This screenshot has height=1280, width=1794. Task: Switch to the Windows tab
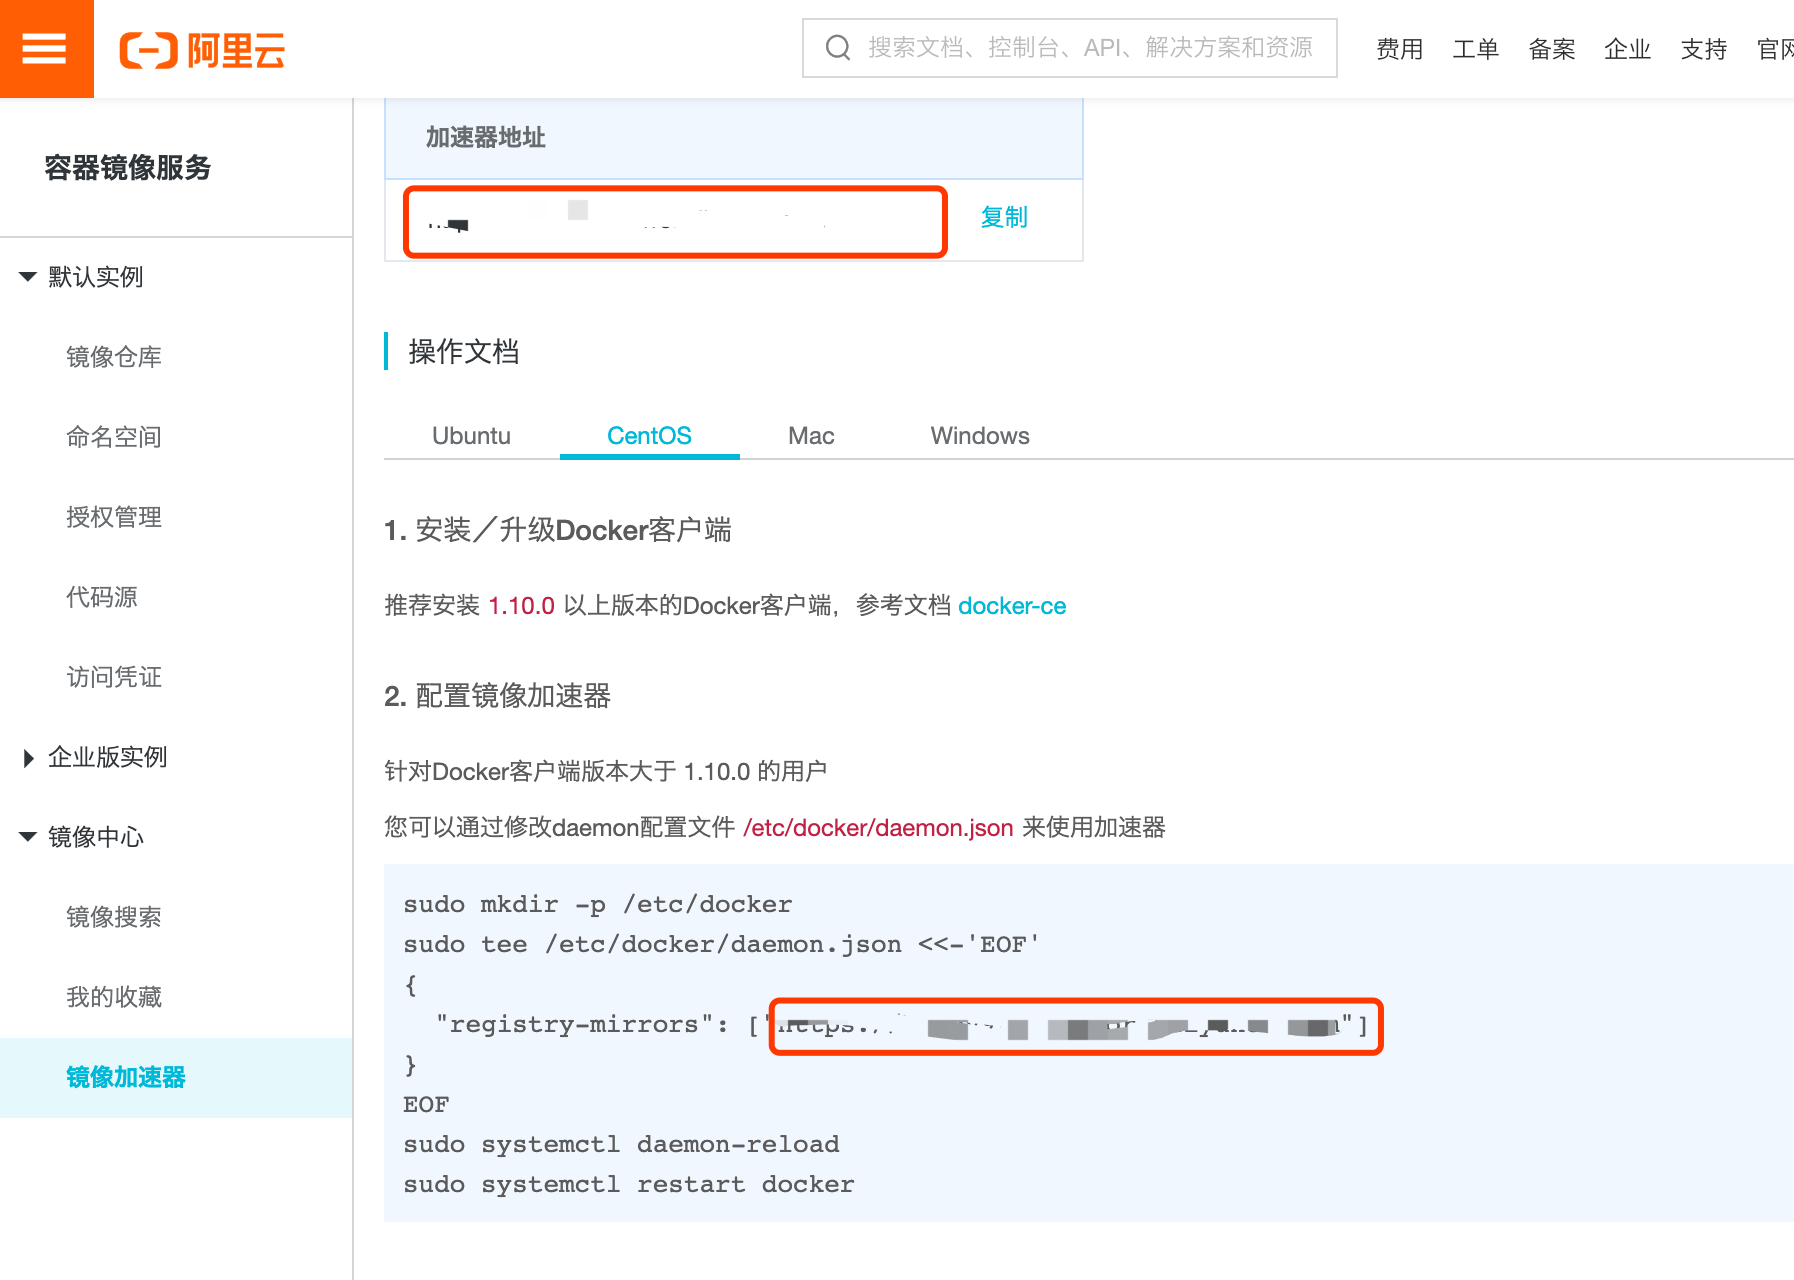click(979, 435)
